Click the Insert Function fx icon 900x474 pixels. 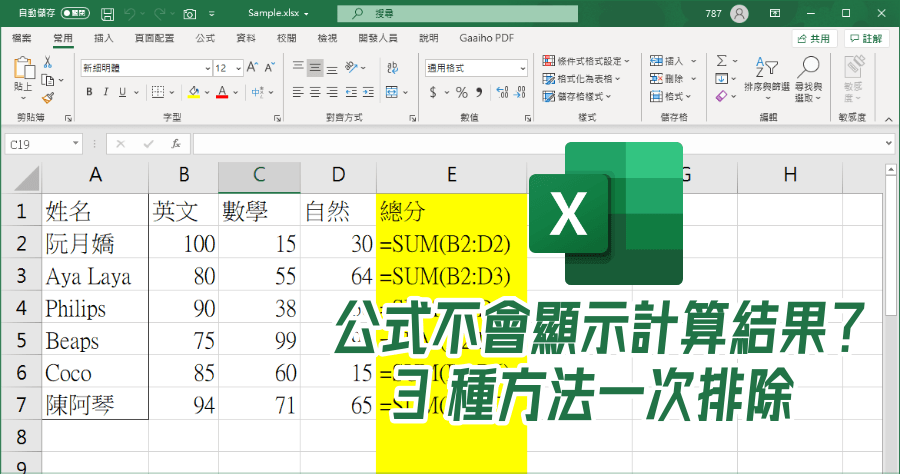(x=176, y=143)
